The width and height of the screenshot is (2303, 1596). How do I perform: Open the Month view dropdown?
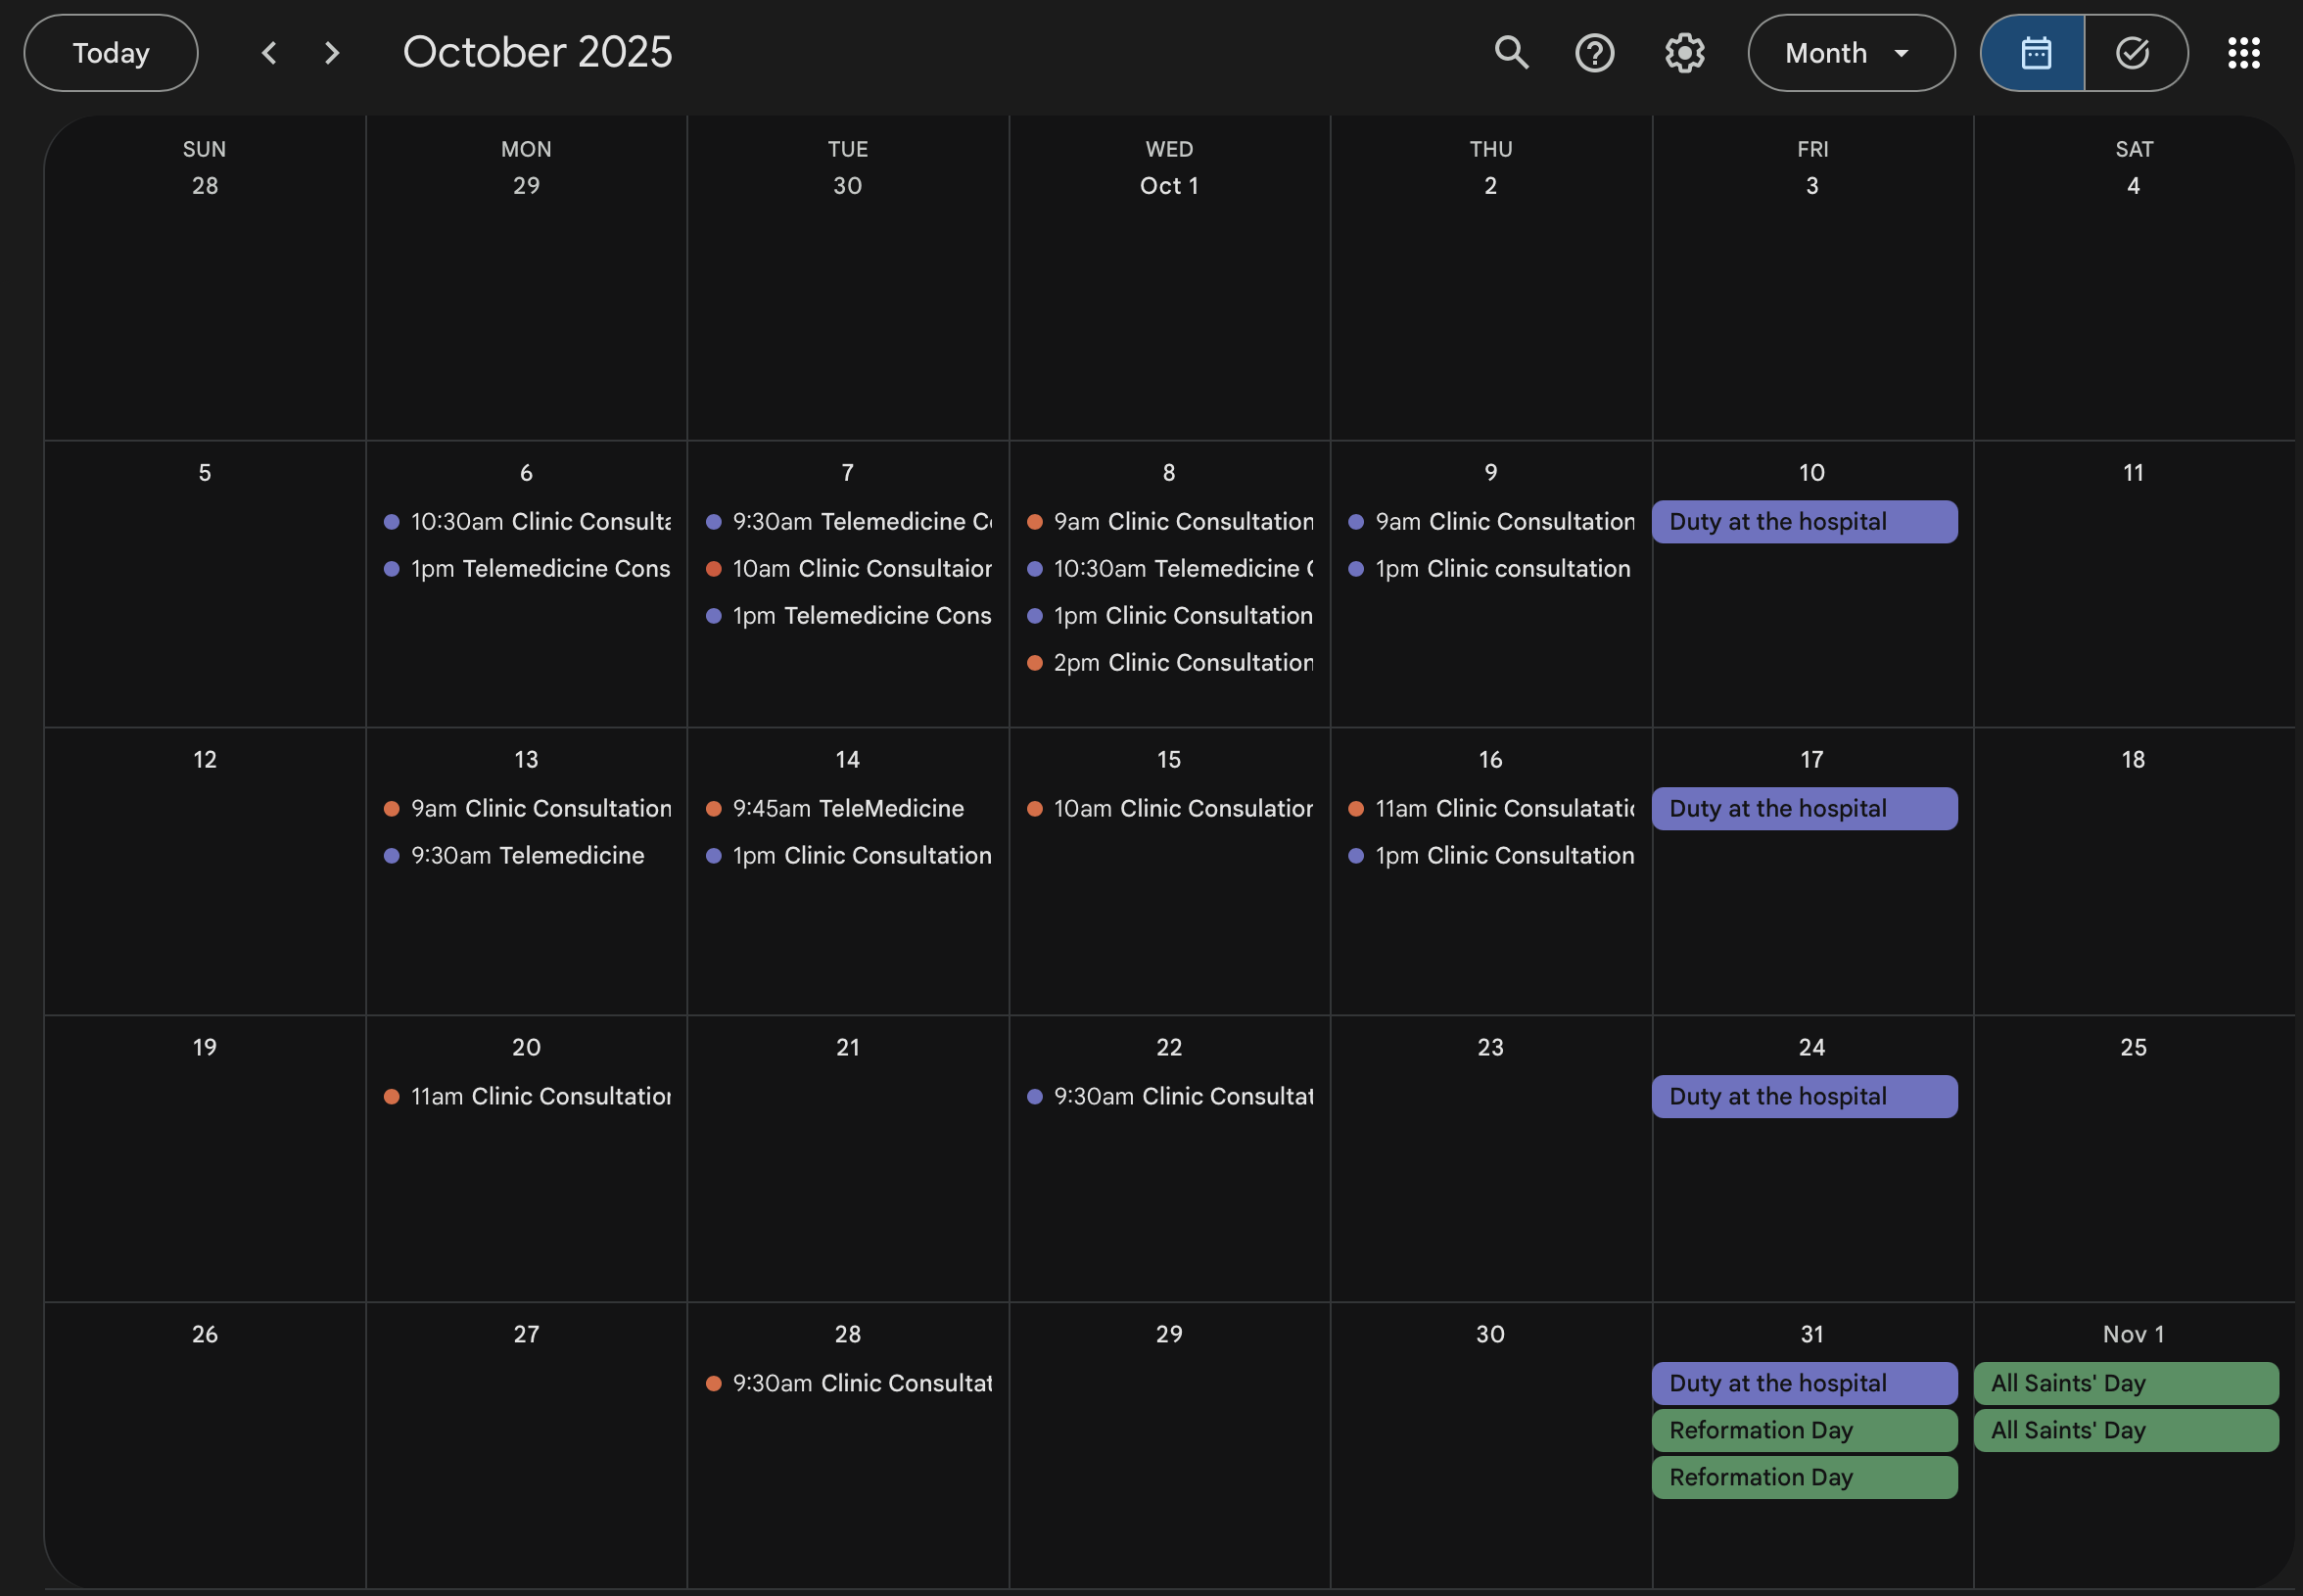coord(1851,53)
